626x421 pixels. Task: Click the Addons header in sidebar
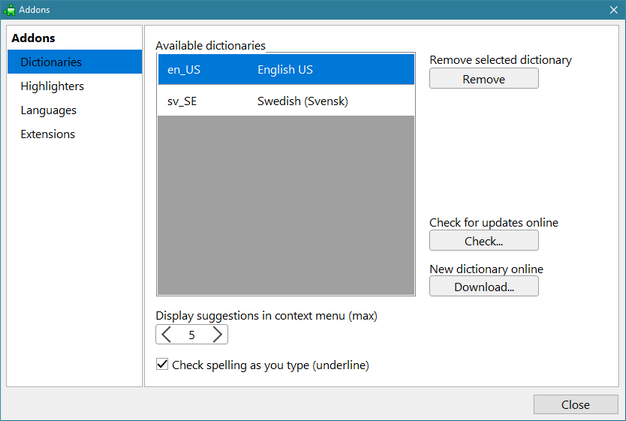click(x=33, y=39)
